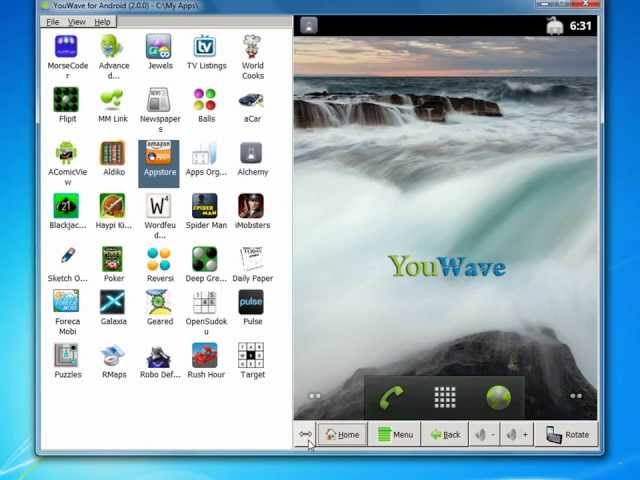
Task: Open the TV Listings app
Action: pos(205,47)
